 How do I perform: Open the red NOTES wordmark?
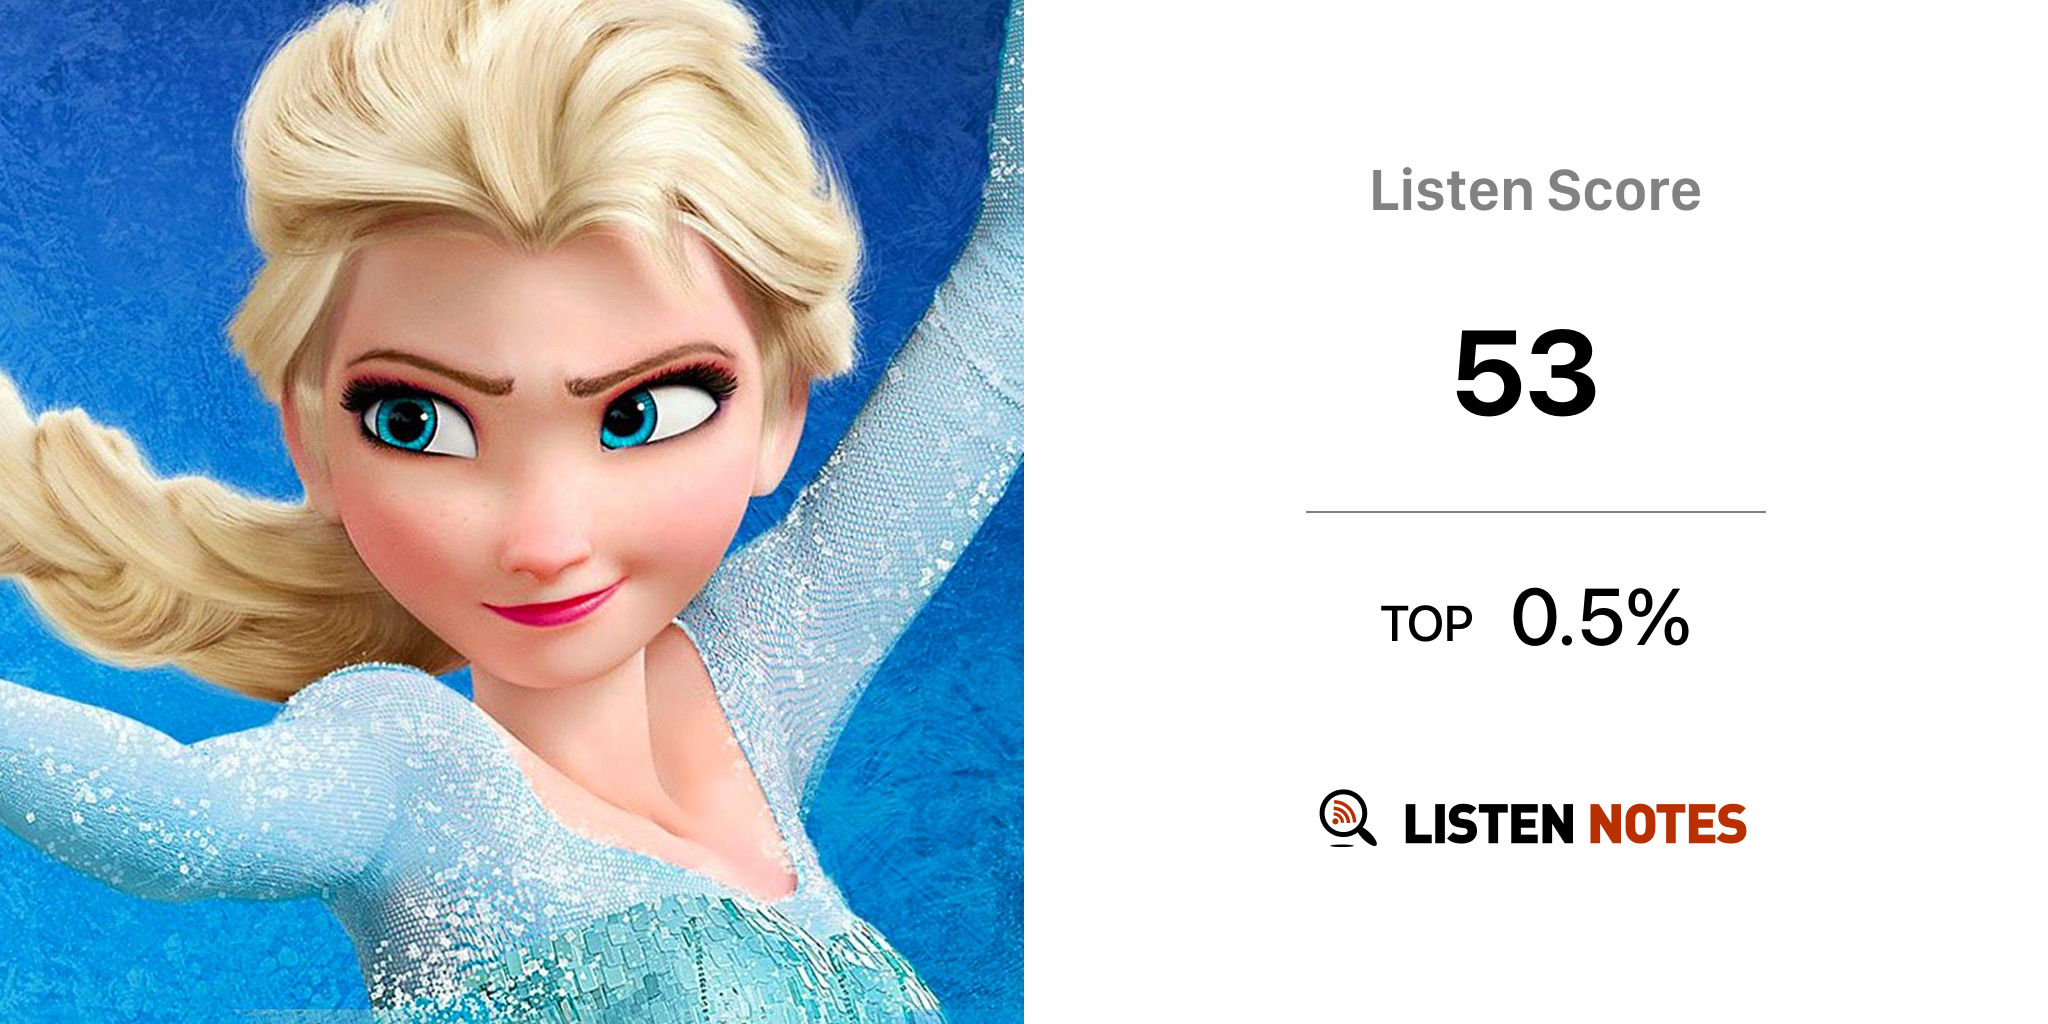[x=1667, y=824]
